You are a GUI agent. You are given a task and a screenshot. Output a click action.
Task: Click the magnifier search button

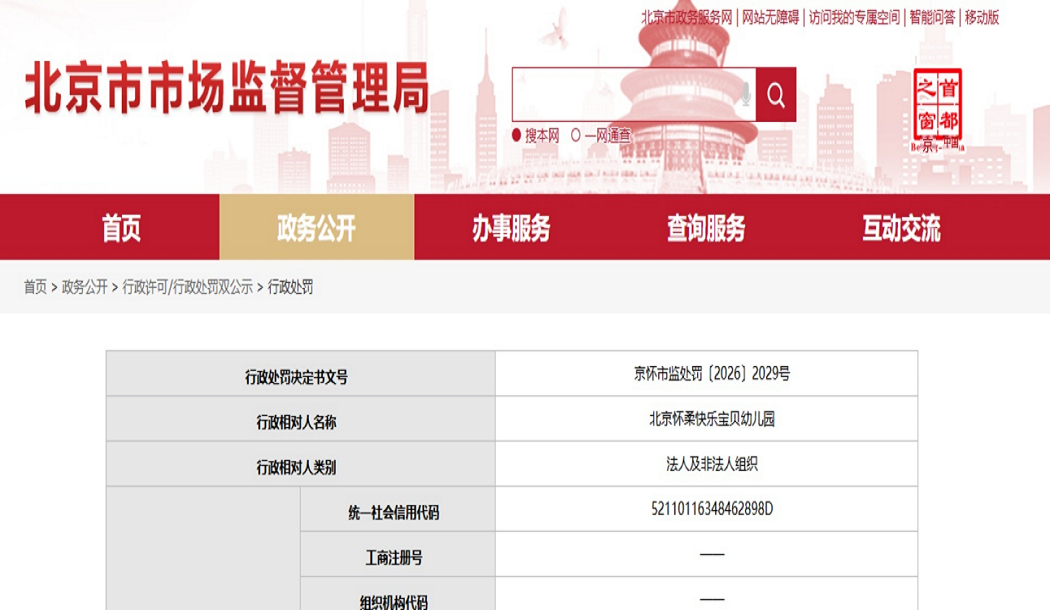775,94
